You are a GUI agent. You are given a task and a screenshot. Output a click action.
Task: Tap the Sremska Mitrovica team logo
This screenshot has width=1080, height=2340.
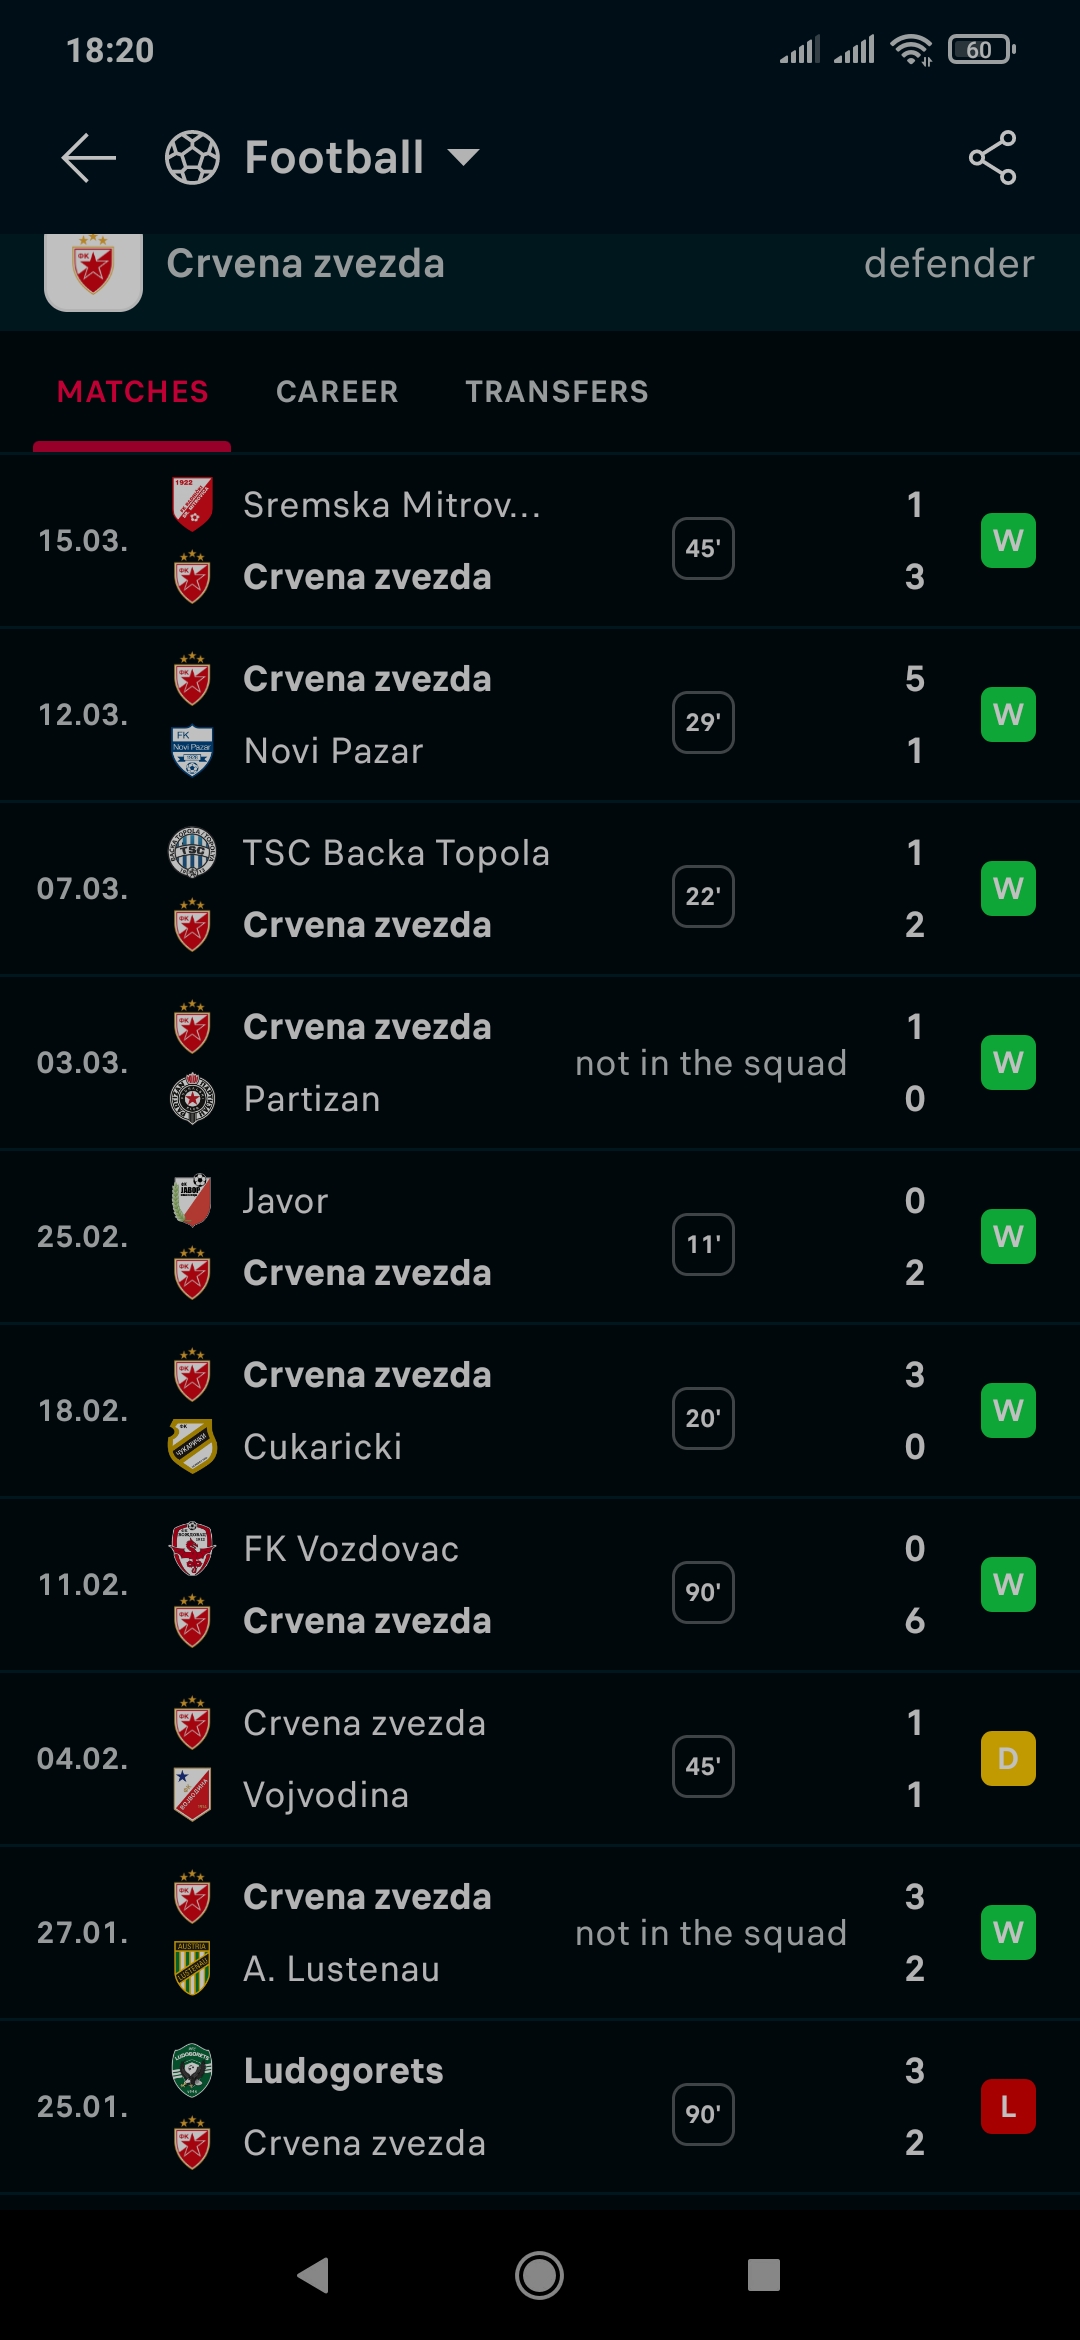[x=192, y=504]
